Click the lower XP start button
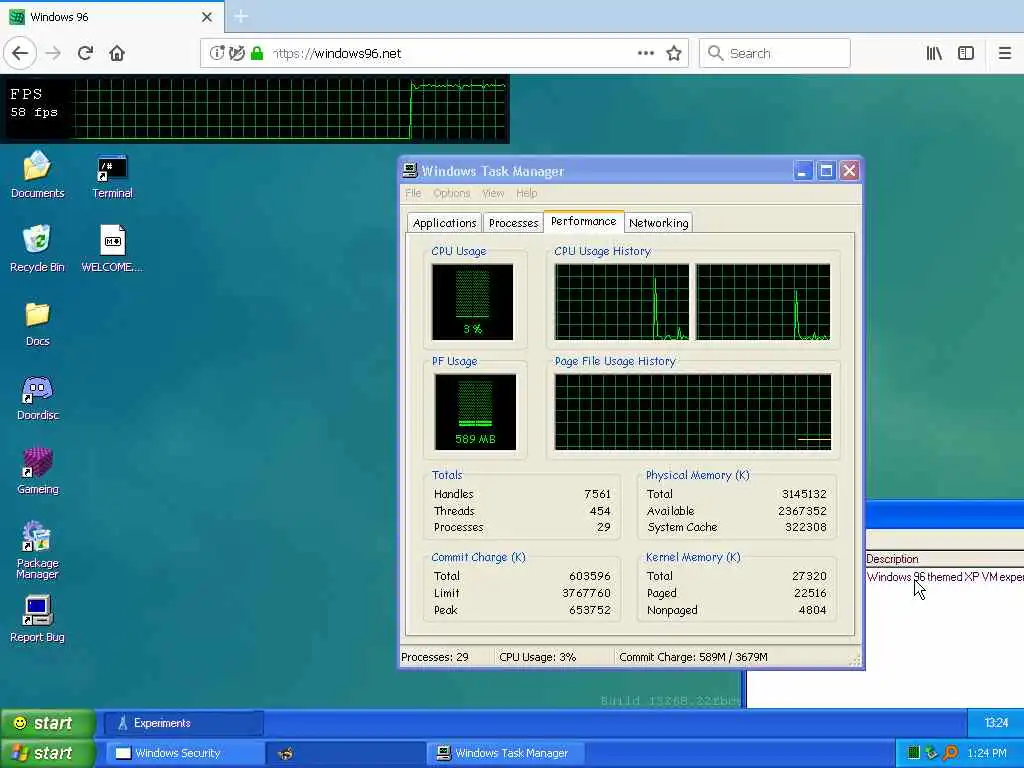This screenshot has height=768, width=1024. point(47,753)
